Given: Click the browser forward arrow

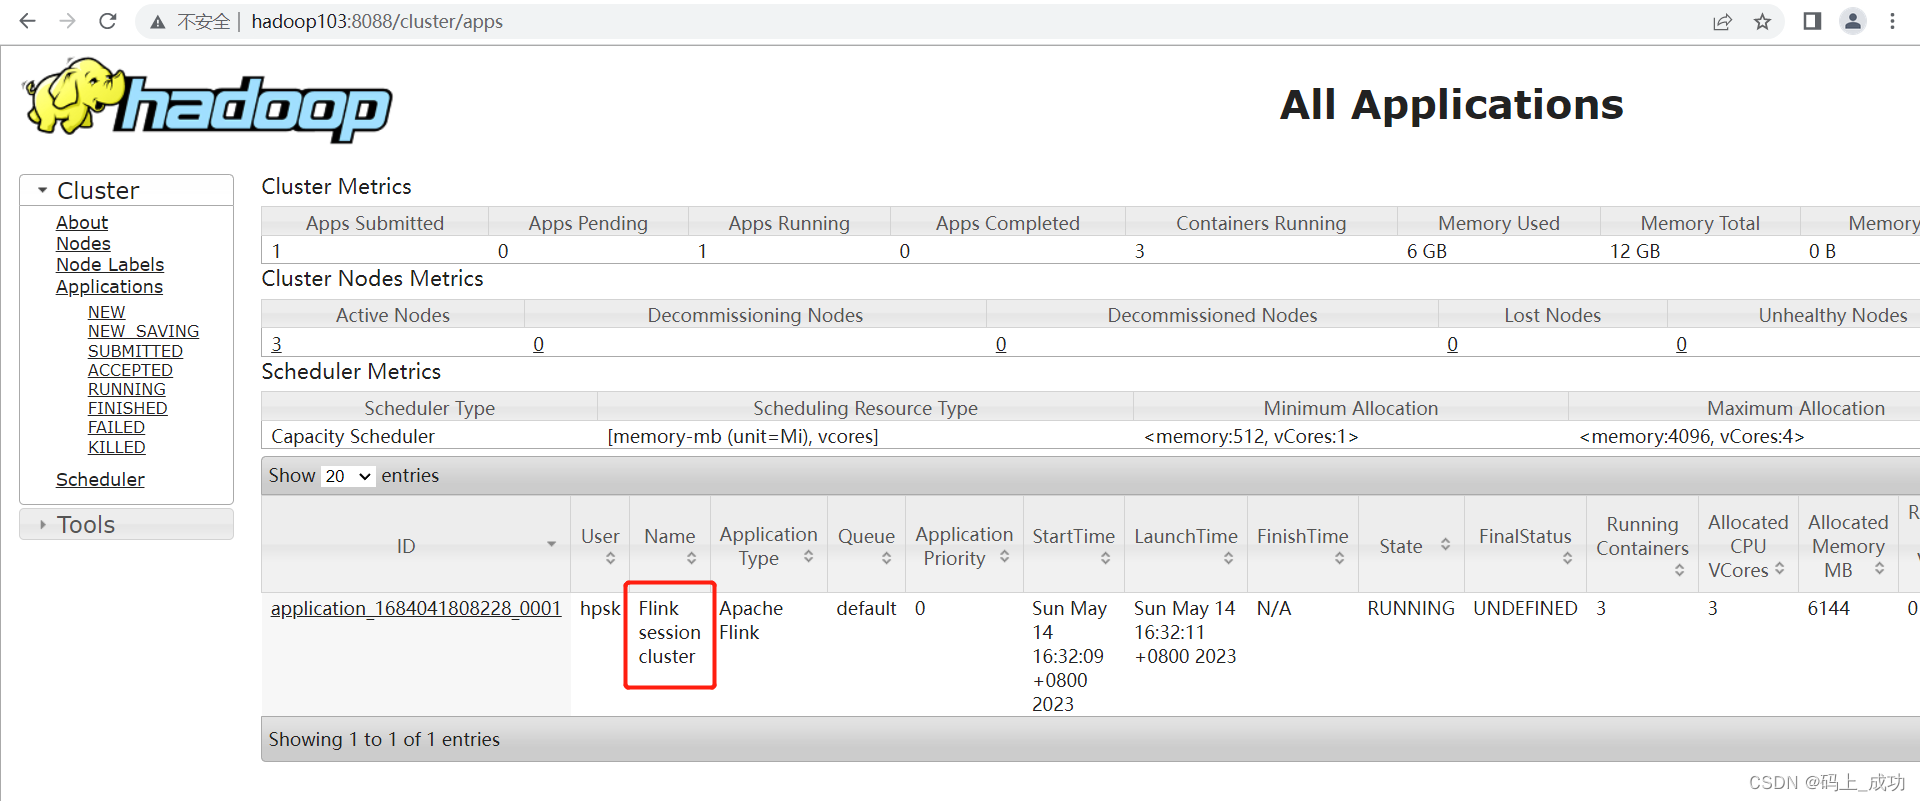Looking at the screenshot, I should [67, 21].
